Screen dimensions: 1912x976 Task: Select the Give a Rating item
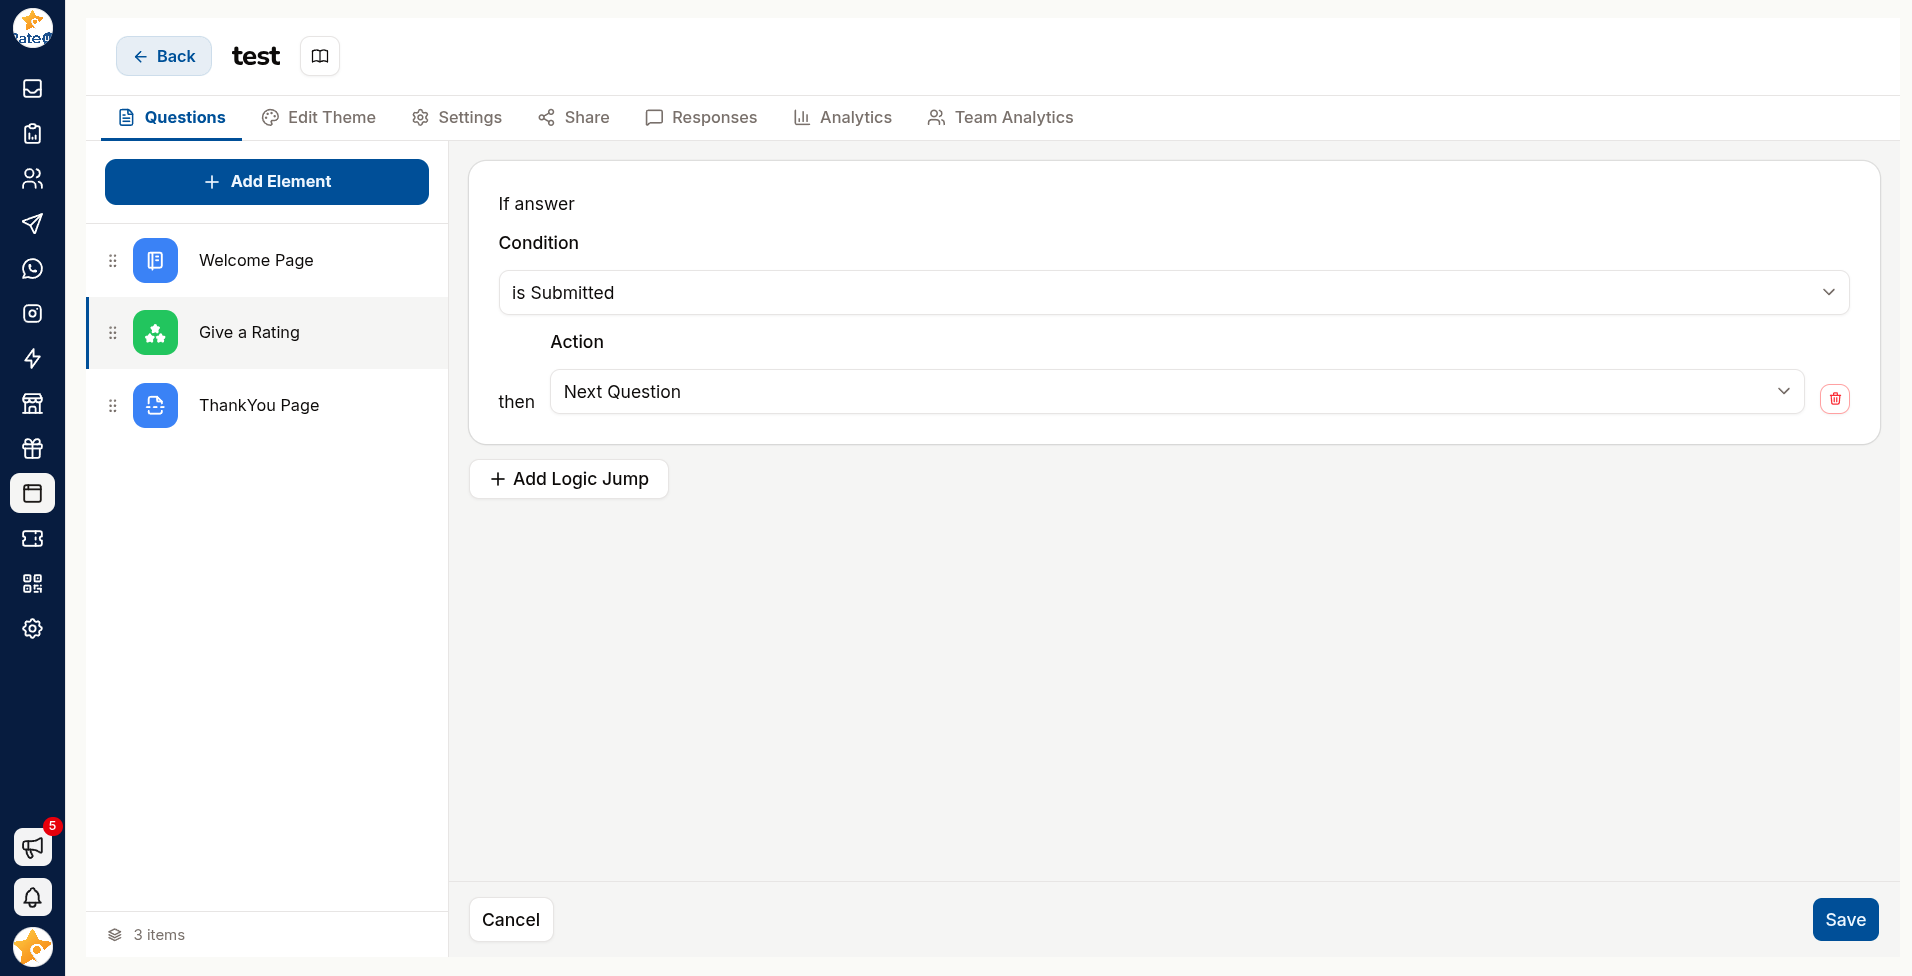tap(267, 333)
